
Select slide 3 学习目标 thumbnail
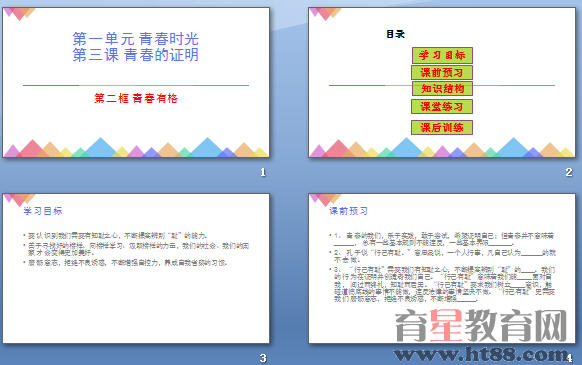(x=136, y=268)
